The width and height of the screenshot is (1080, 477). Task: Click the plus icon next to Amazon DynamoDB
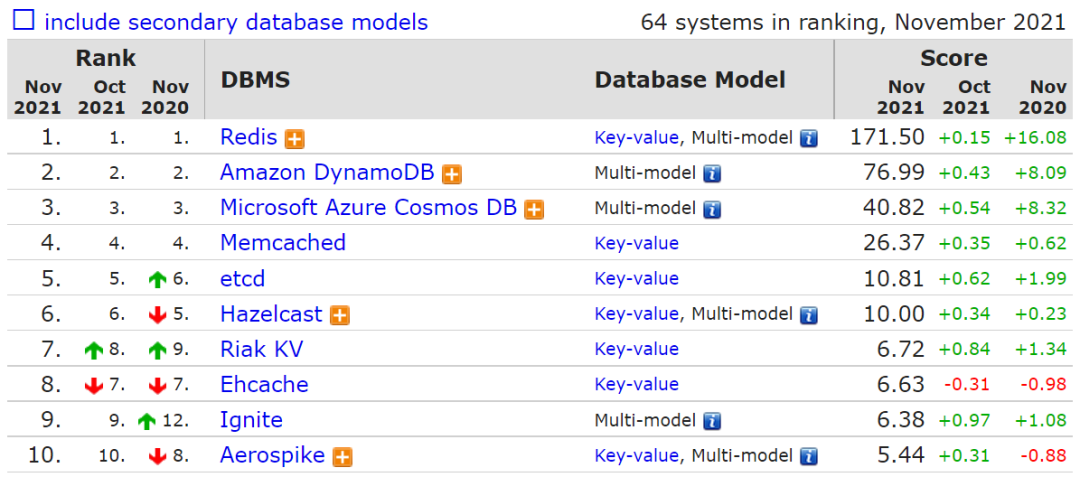point(452,174)
